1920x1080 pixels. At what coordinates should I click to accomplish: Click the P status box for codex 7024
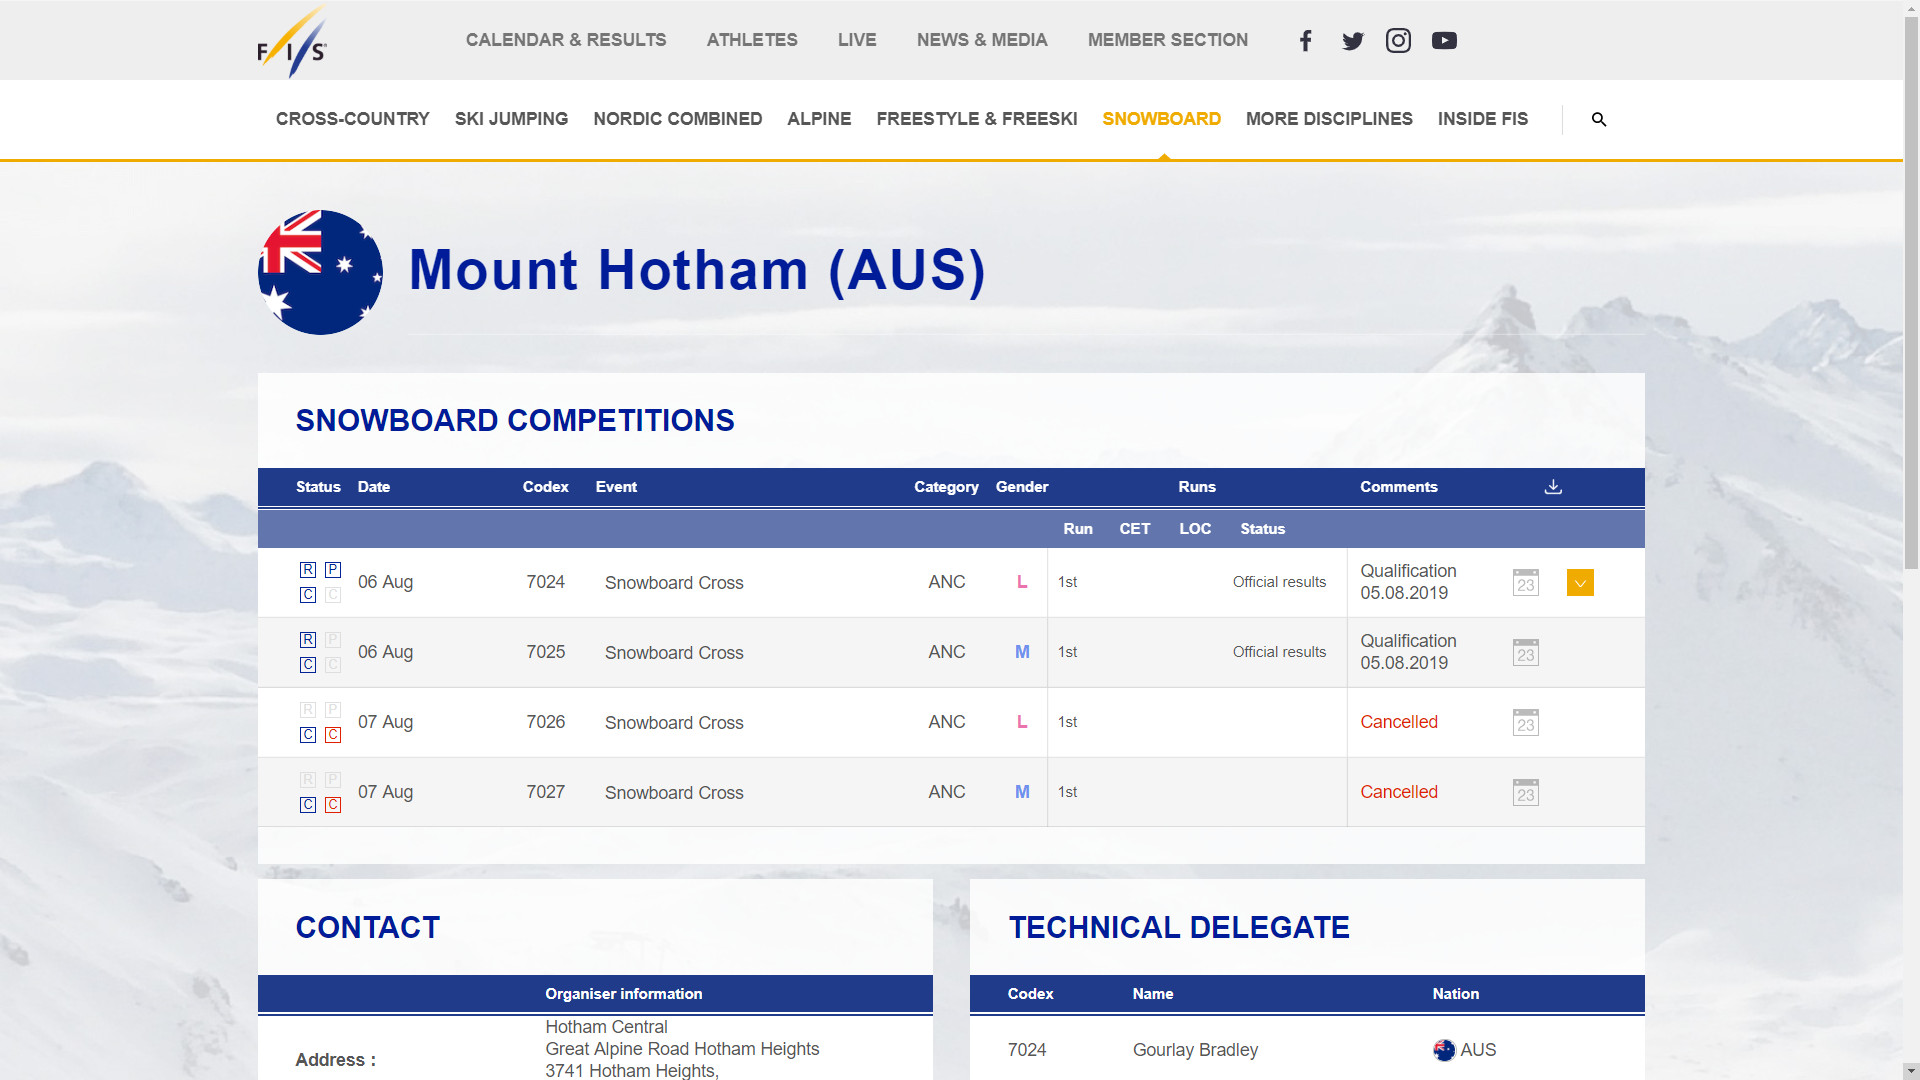[x=333, y=570]
